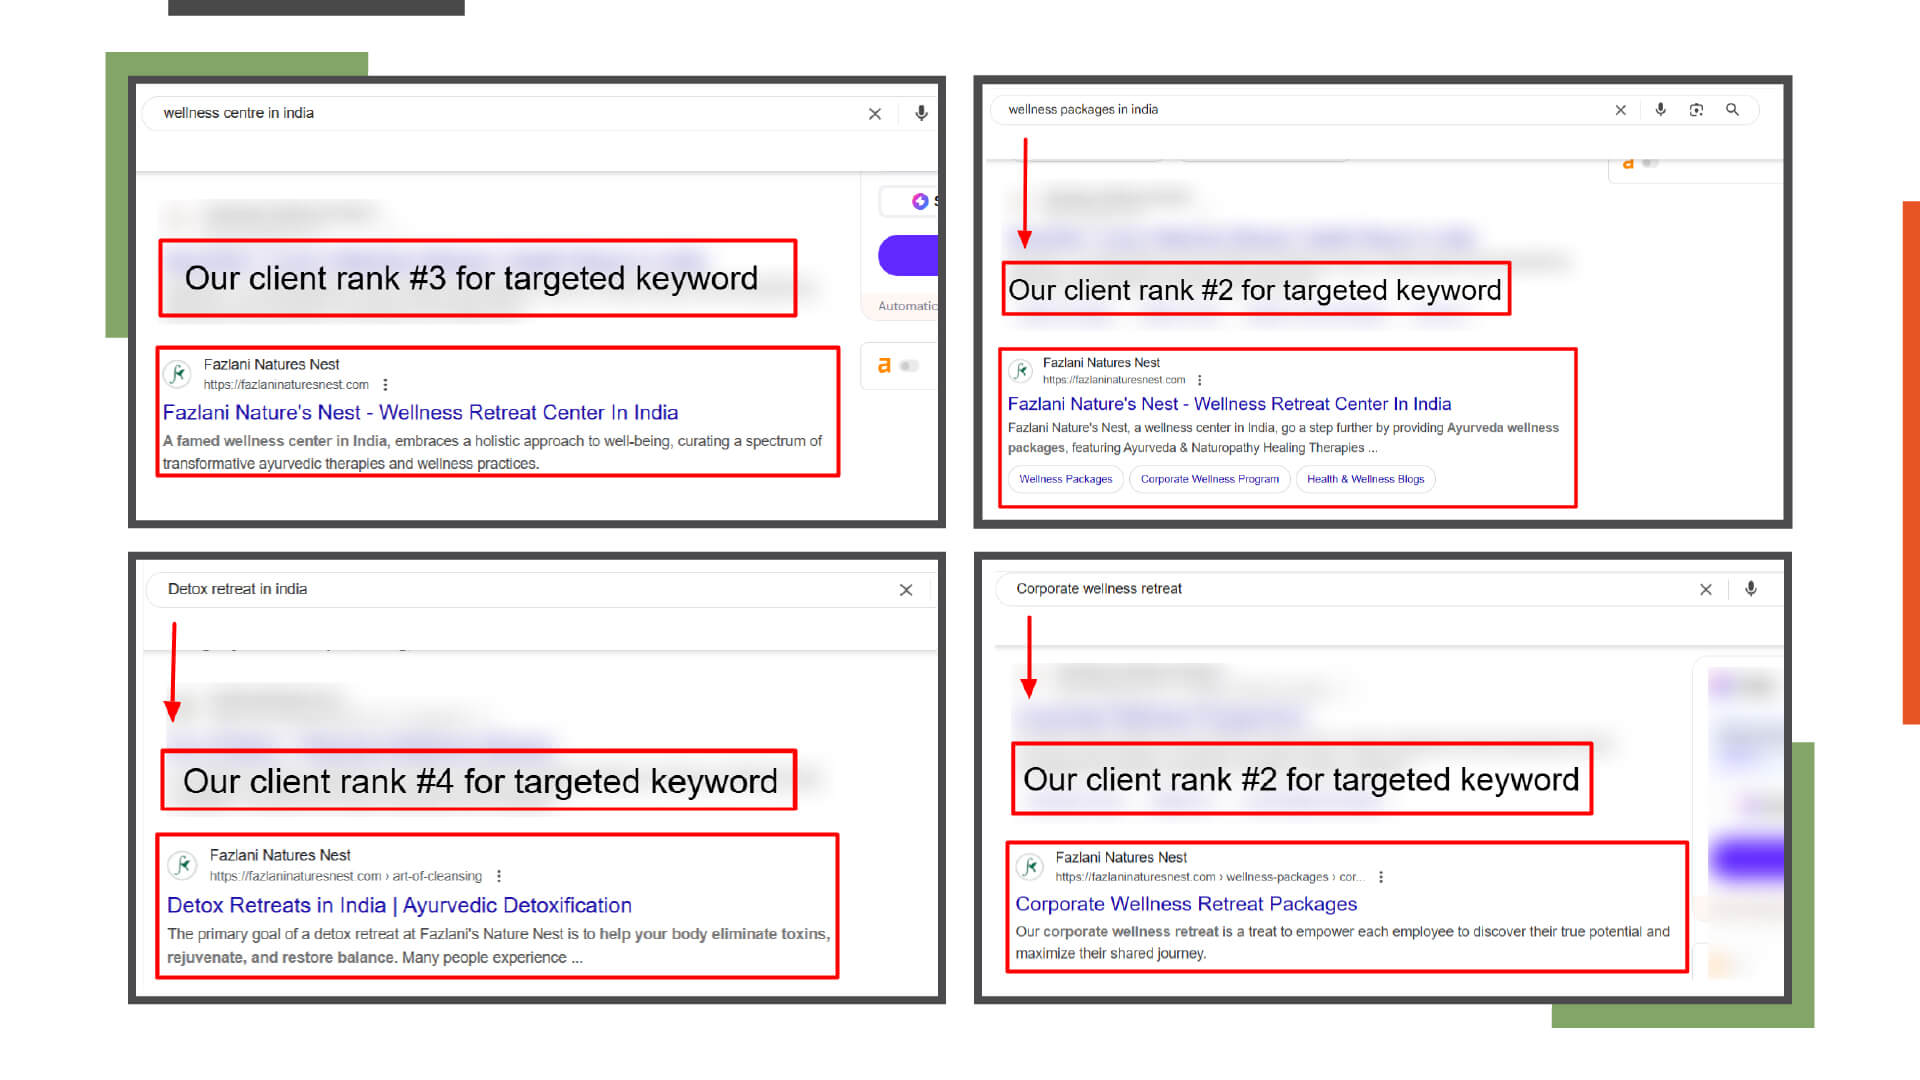This screenshot has height=1080, width=1920.
Task: Clear the "Corporate wellness retreat" search query
Action: [1706, 590]
